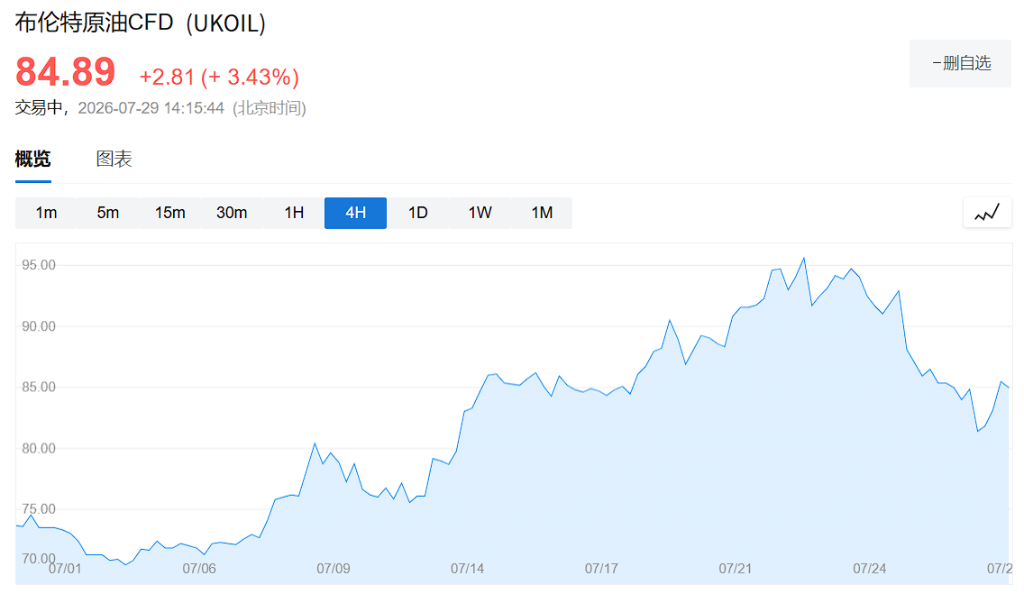Viewport: 1024px width, 595px height.
Task: Open the 概览 overview tab
Action: 33,159
